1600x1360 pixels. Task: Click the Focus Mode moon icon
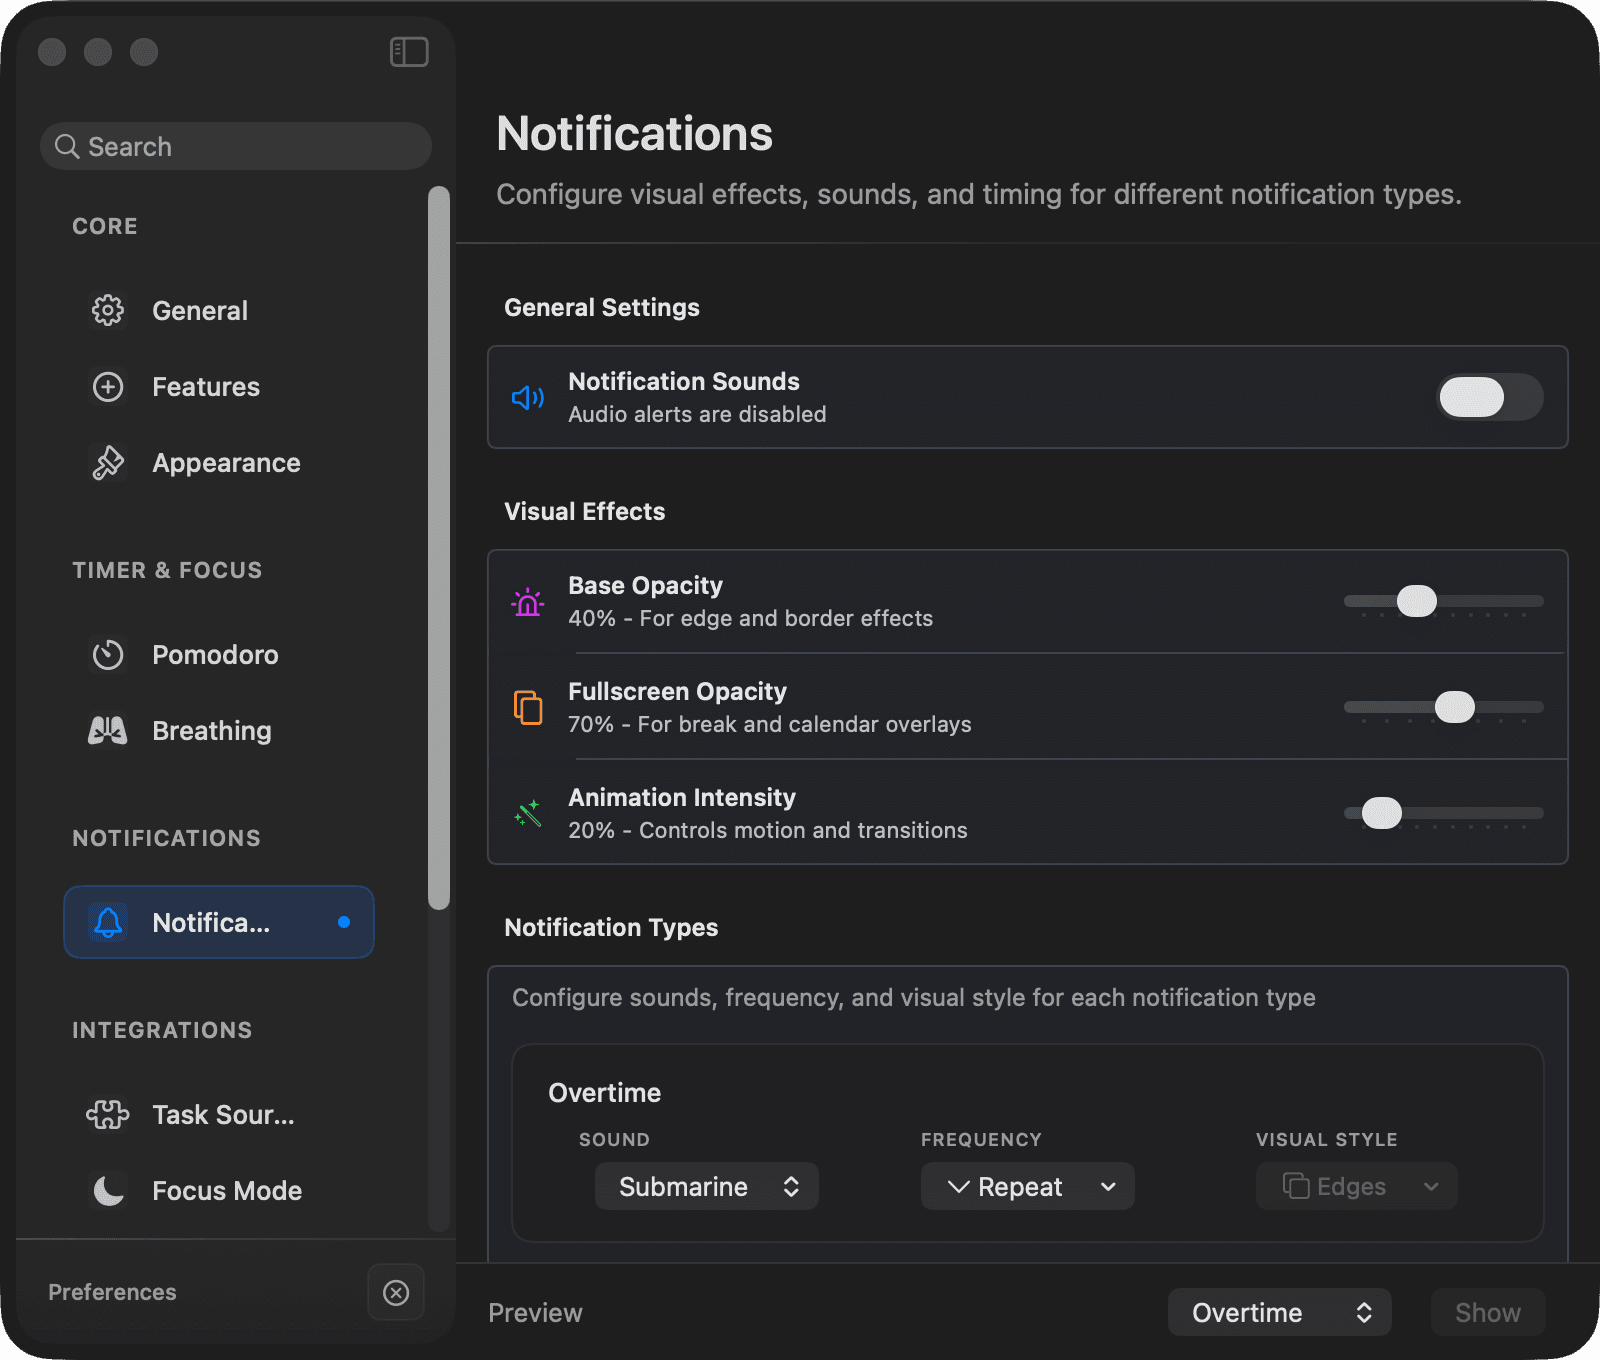108,1191
